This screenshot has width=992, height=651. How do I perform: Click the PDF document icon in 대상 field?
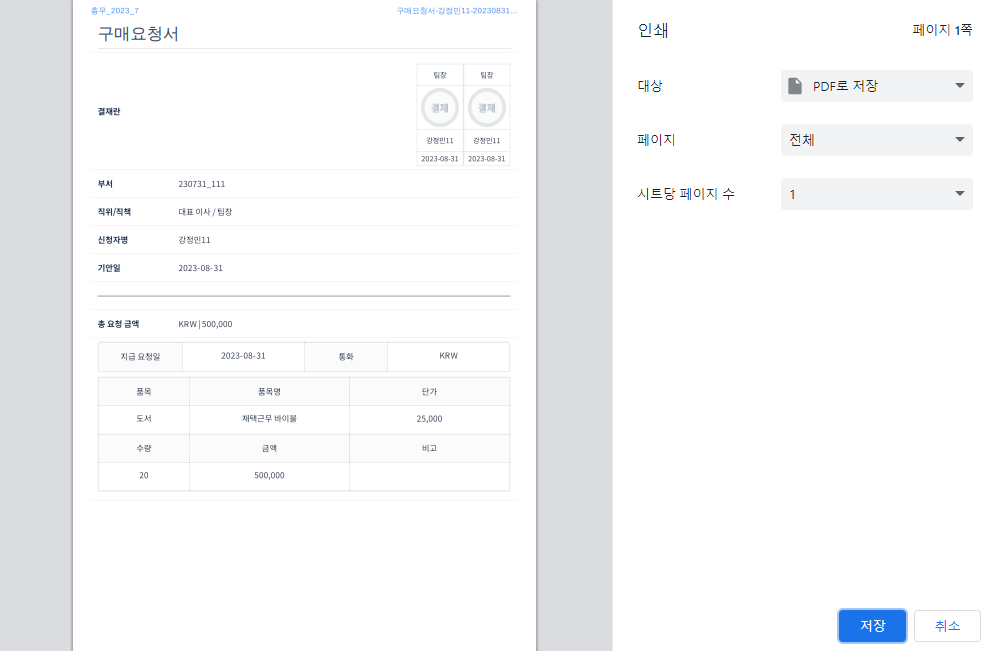[795, 86]
